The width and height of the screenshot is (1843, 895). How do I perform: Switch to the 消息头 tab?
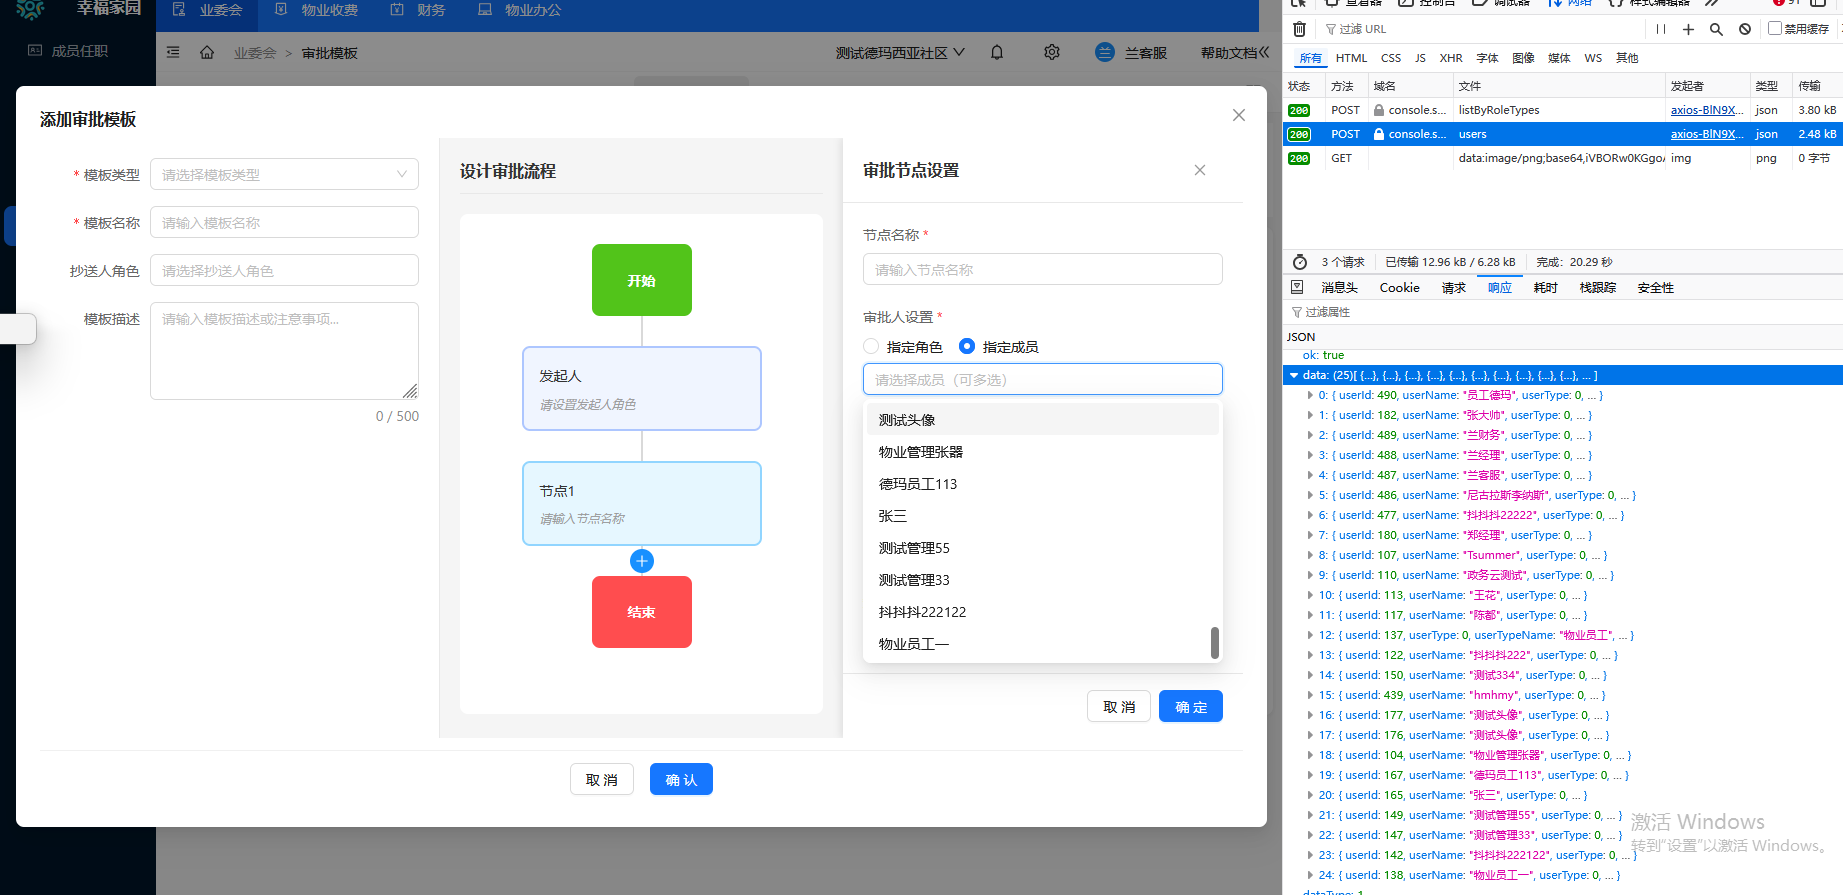pyautogui.click(x=1339, y=288)
